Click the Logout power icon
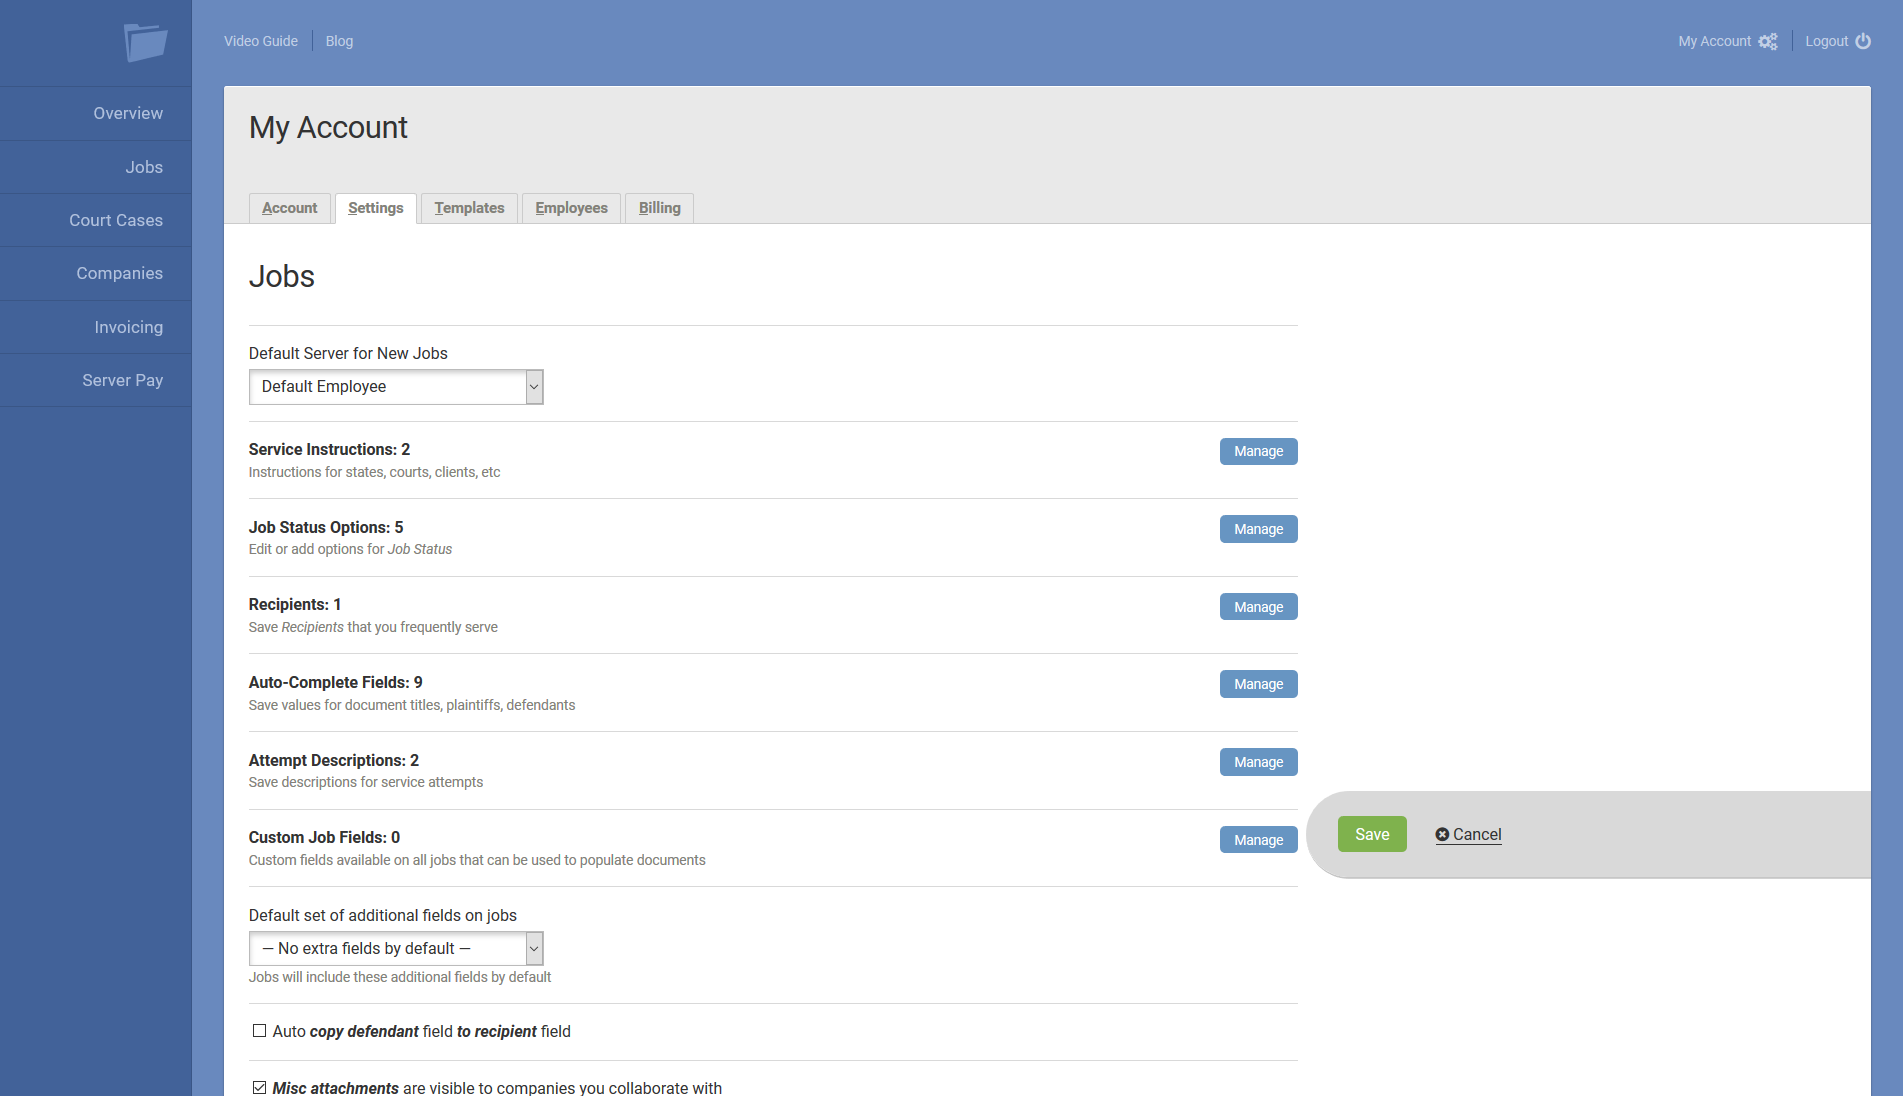Image resolution: width=1903 pixels, height=1096 pixels. (x=1865, y=41)
